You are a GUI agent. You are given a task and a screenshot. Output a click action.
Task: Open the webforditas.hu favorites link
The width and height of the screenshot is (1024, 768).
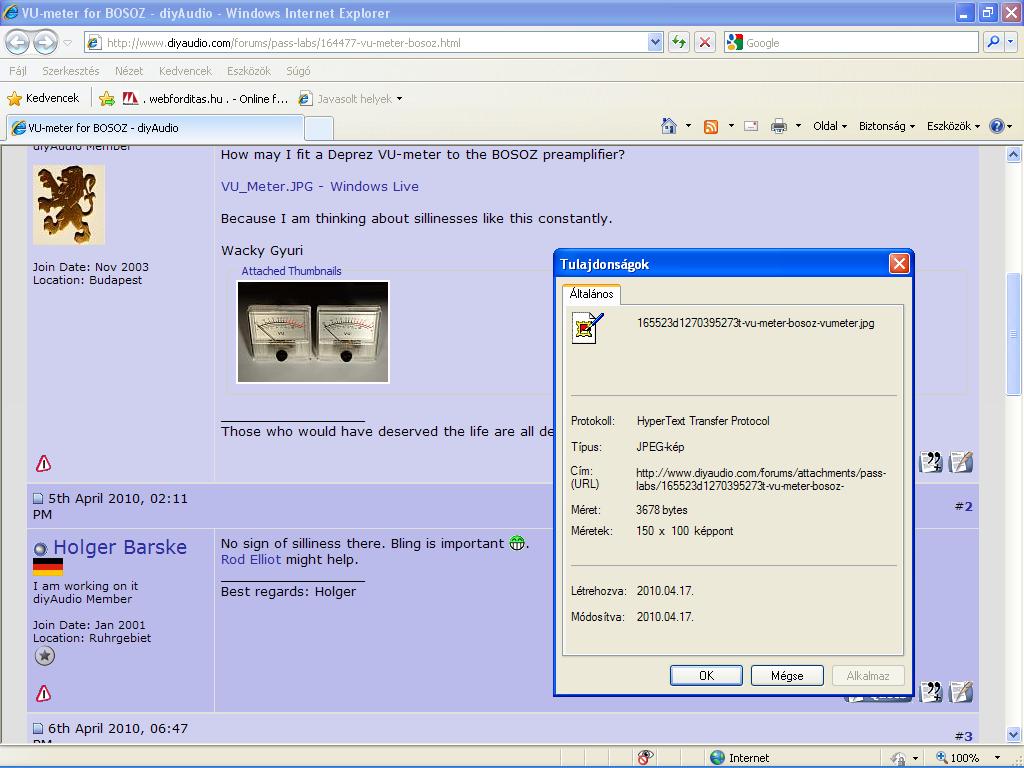coord(205,99)
